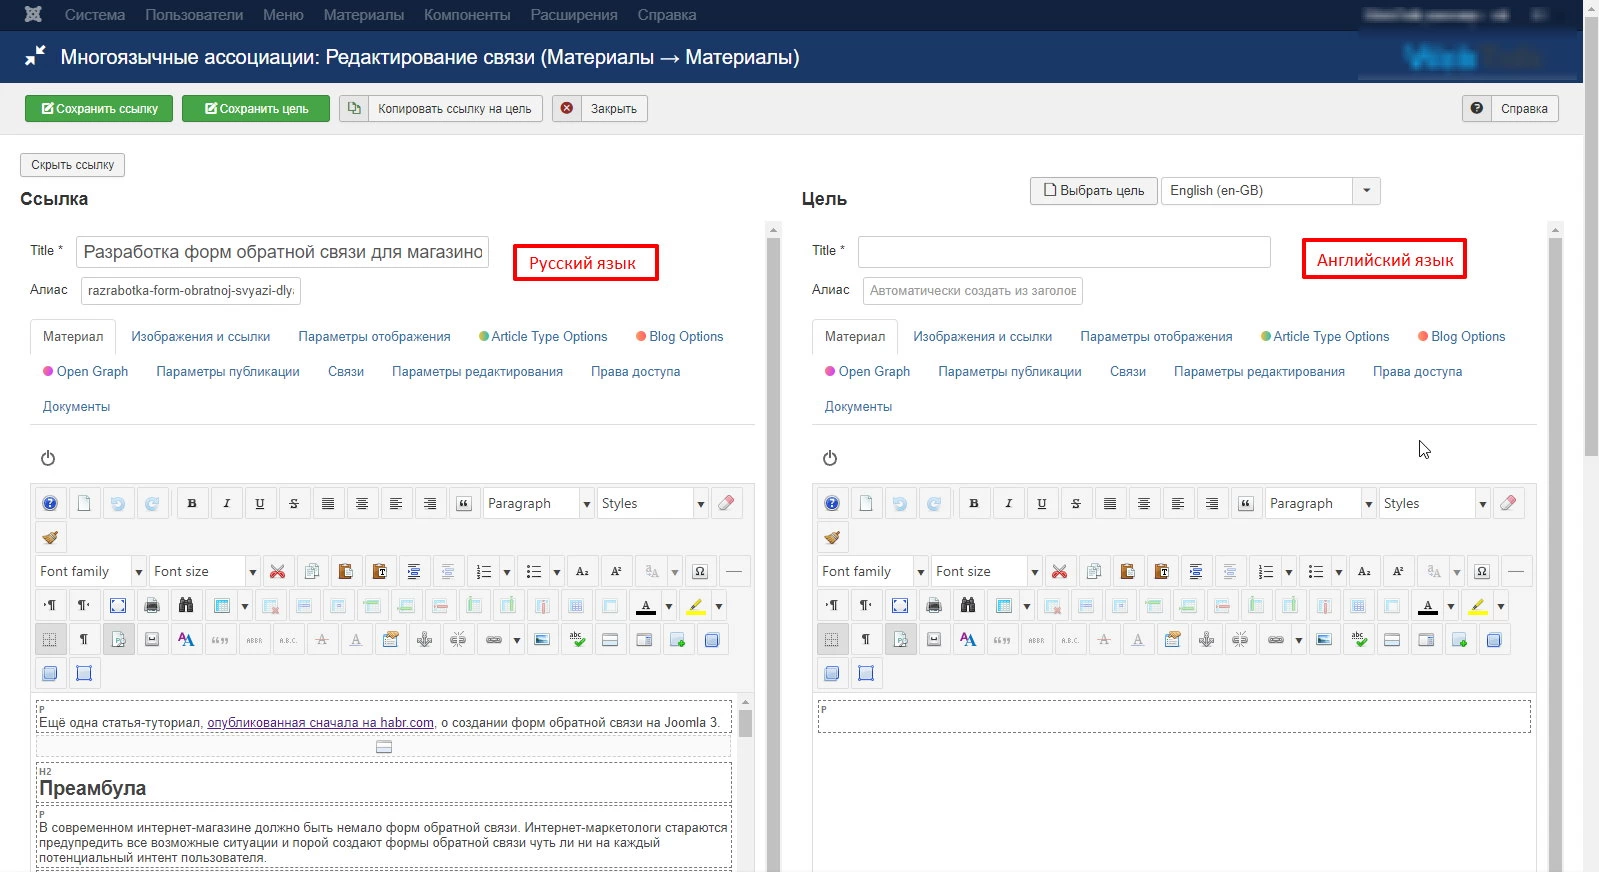Click the insert image icon in Цель editor
1599x872 pixels.
[1325, 639]
